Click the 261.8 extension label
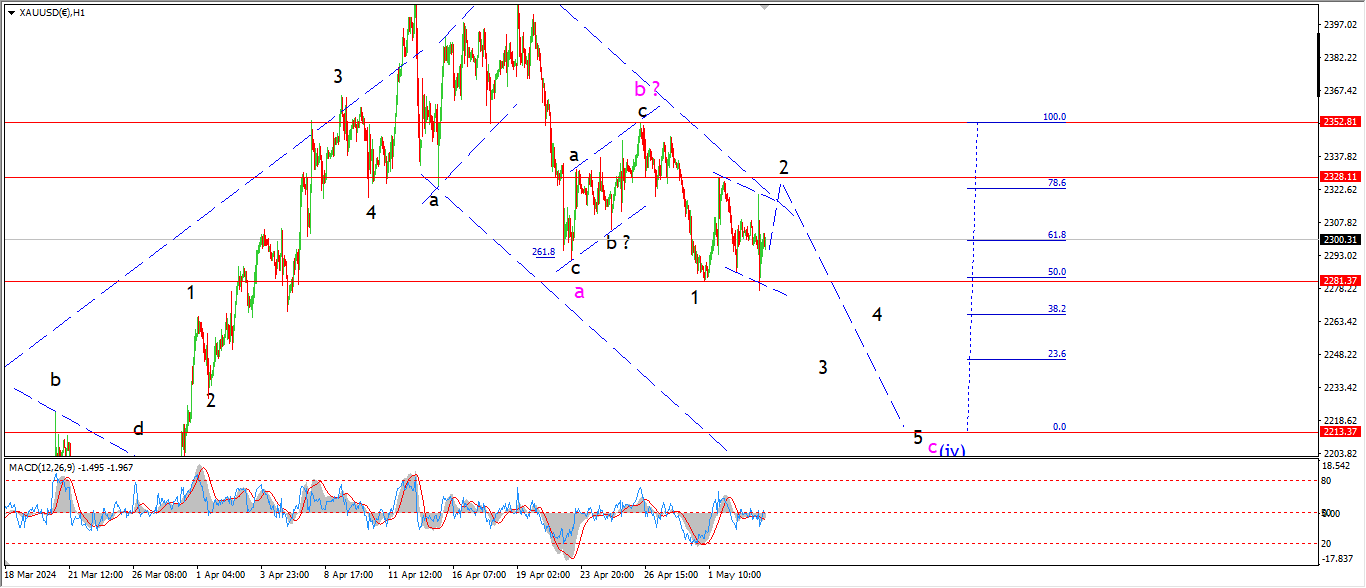 (x=543, y=252)
